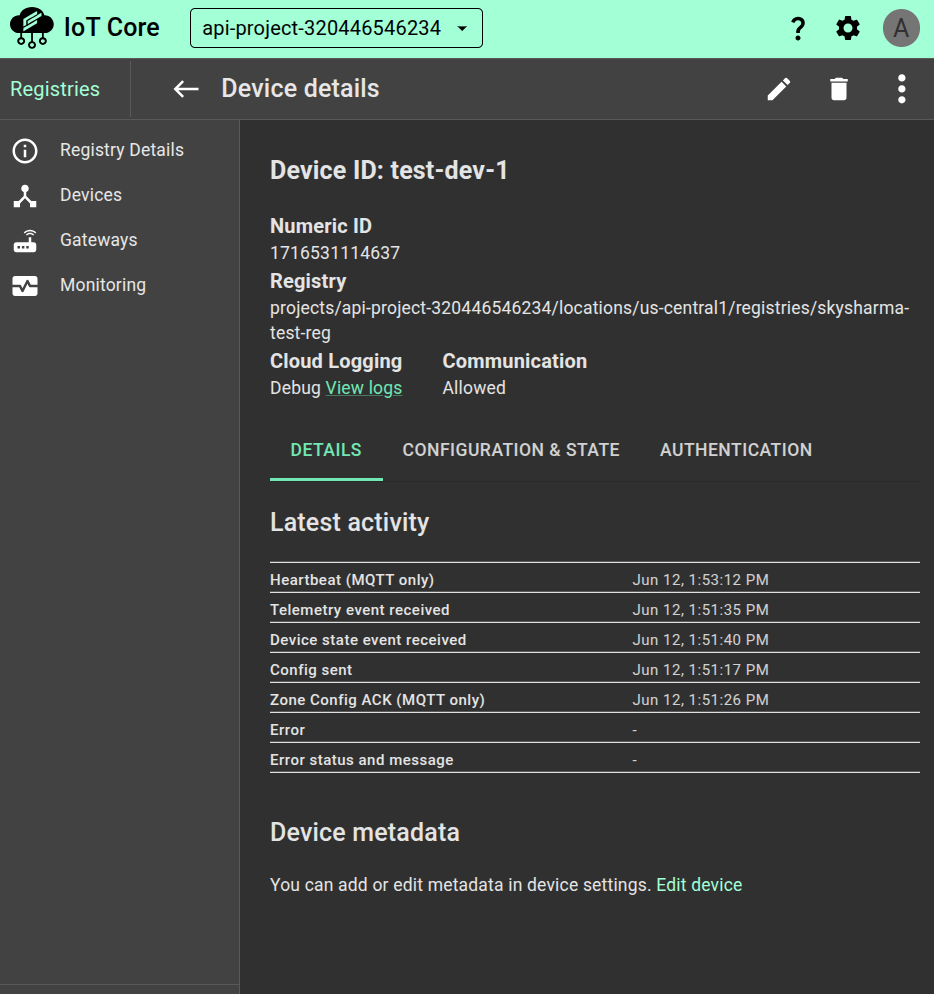Expand the api-project-320446546234 project dropdown

(x=336, y=28)
